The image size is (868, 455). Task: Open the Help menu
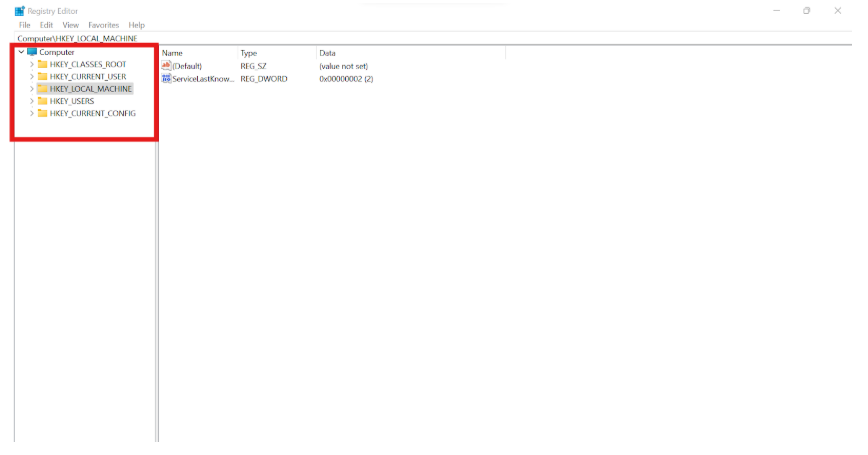coord(136,25)
